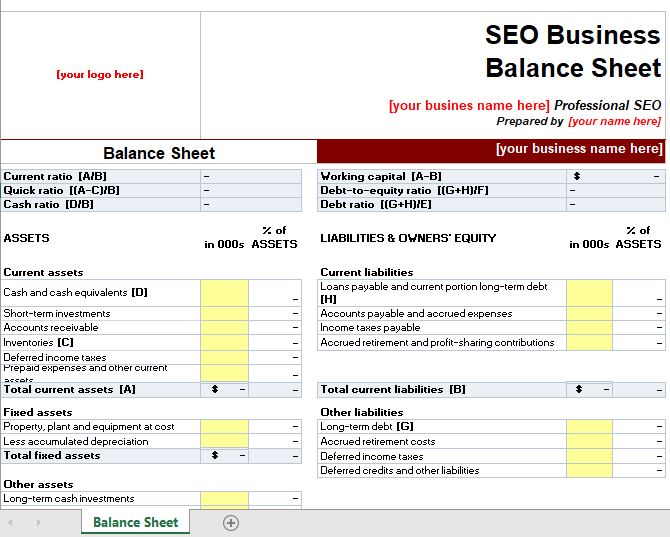Select the 'Debt ratio [(G+H)/E]' cell
670x537 pixels.
442,204
